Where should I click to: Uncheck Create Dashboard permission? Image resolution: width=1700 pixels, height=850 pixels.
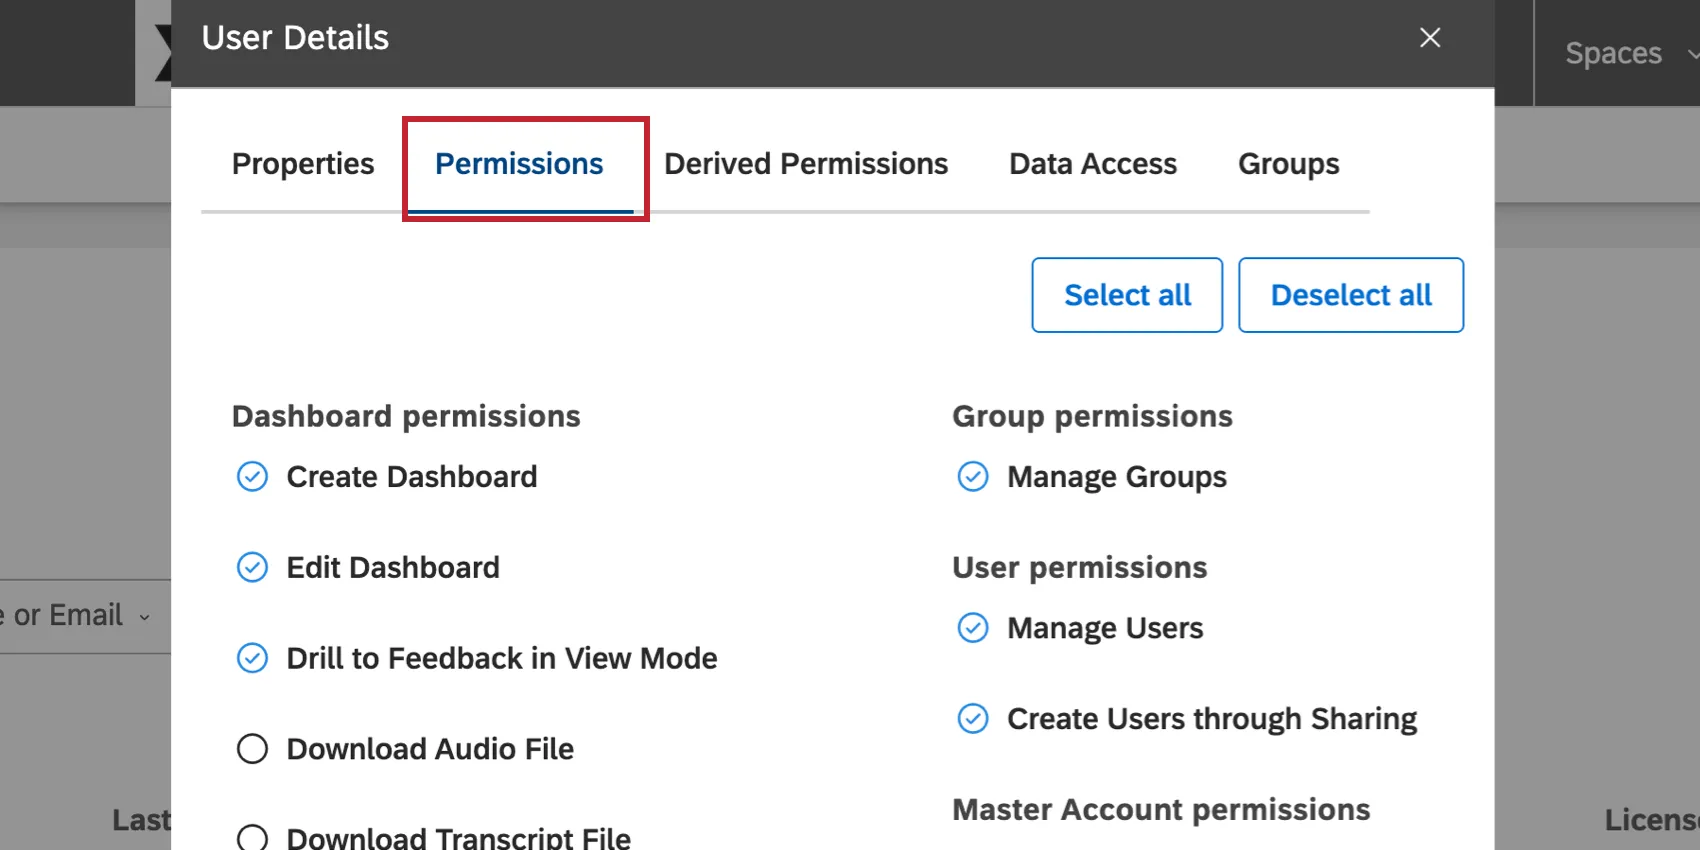click(252, 477)
